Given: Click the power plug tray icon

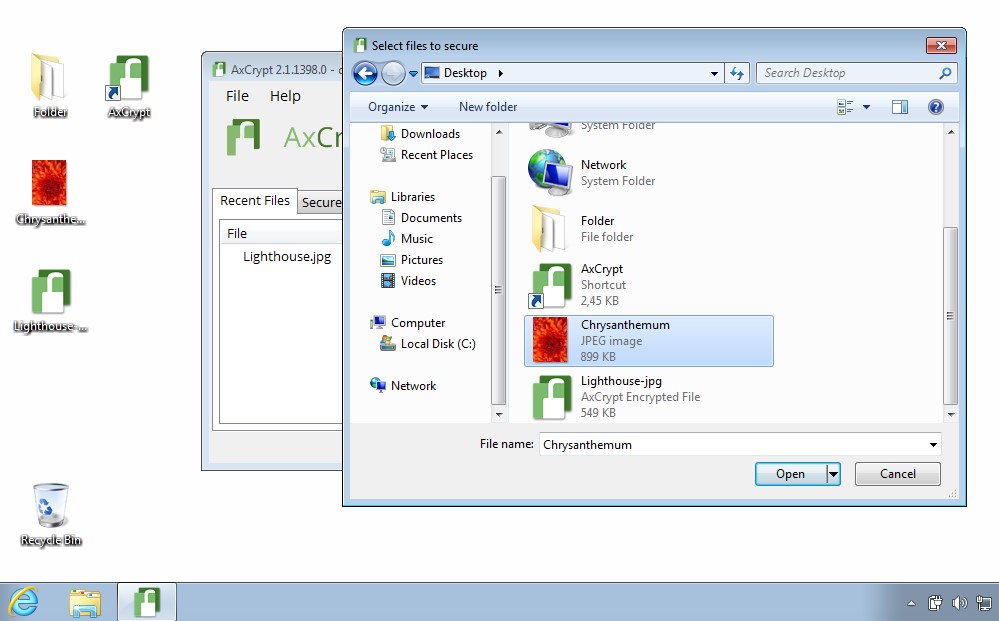Looking at the screenshot, I should pos(935,603).
